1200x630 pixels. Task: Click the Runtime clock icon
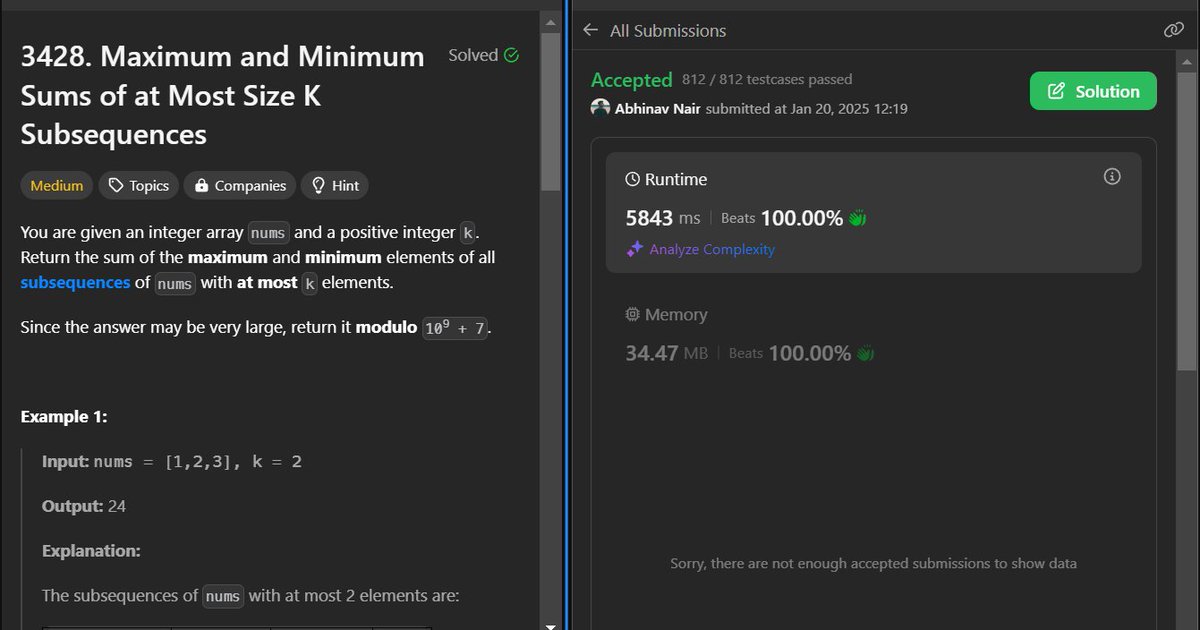tap(631, 179)
